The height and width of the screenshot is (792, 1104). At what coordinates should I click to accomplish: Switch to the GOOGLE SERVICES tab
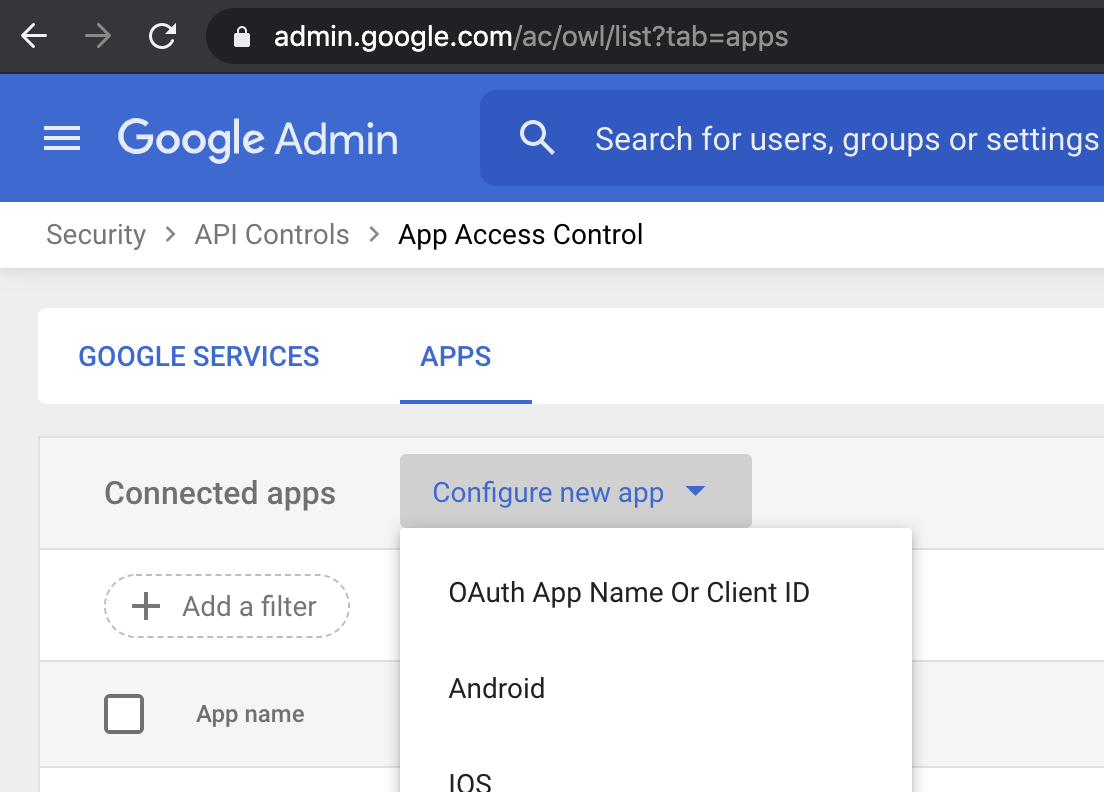point(198,356)
